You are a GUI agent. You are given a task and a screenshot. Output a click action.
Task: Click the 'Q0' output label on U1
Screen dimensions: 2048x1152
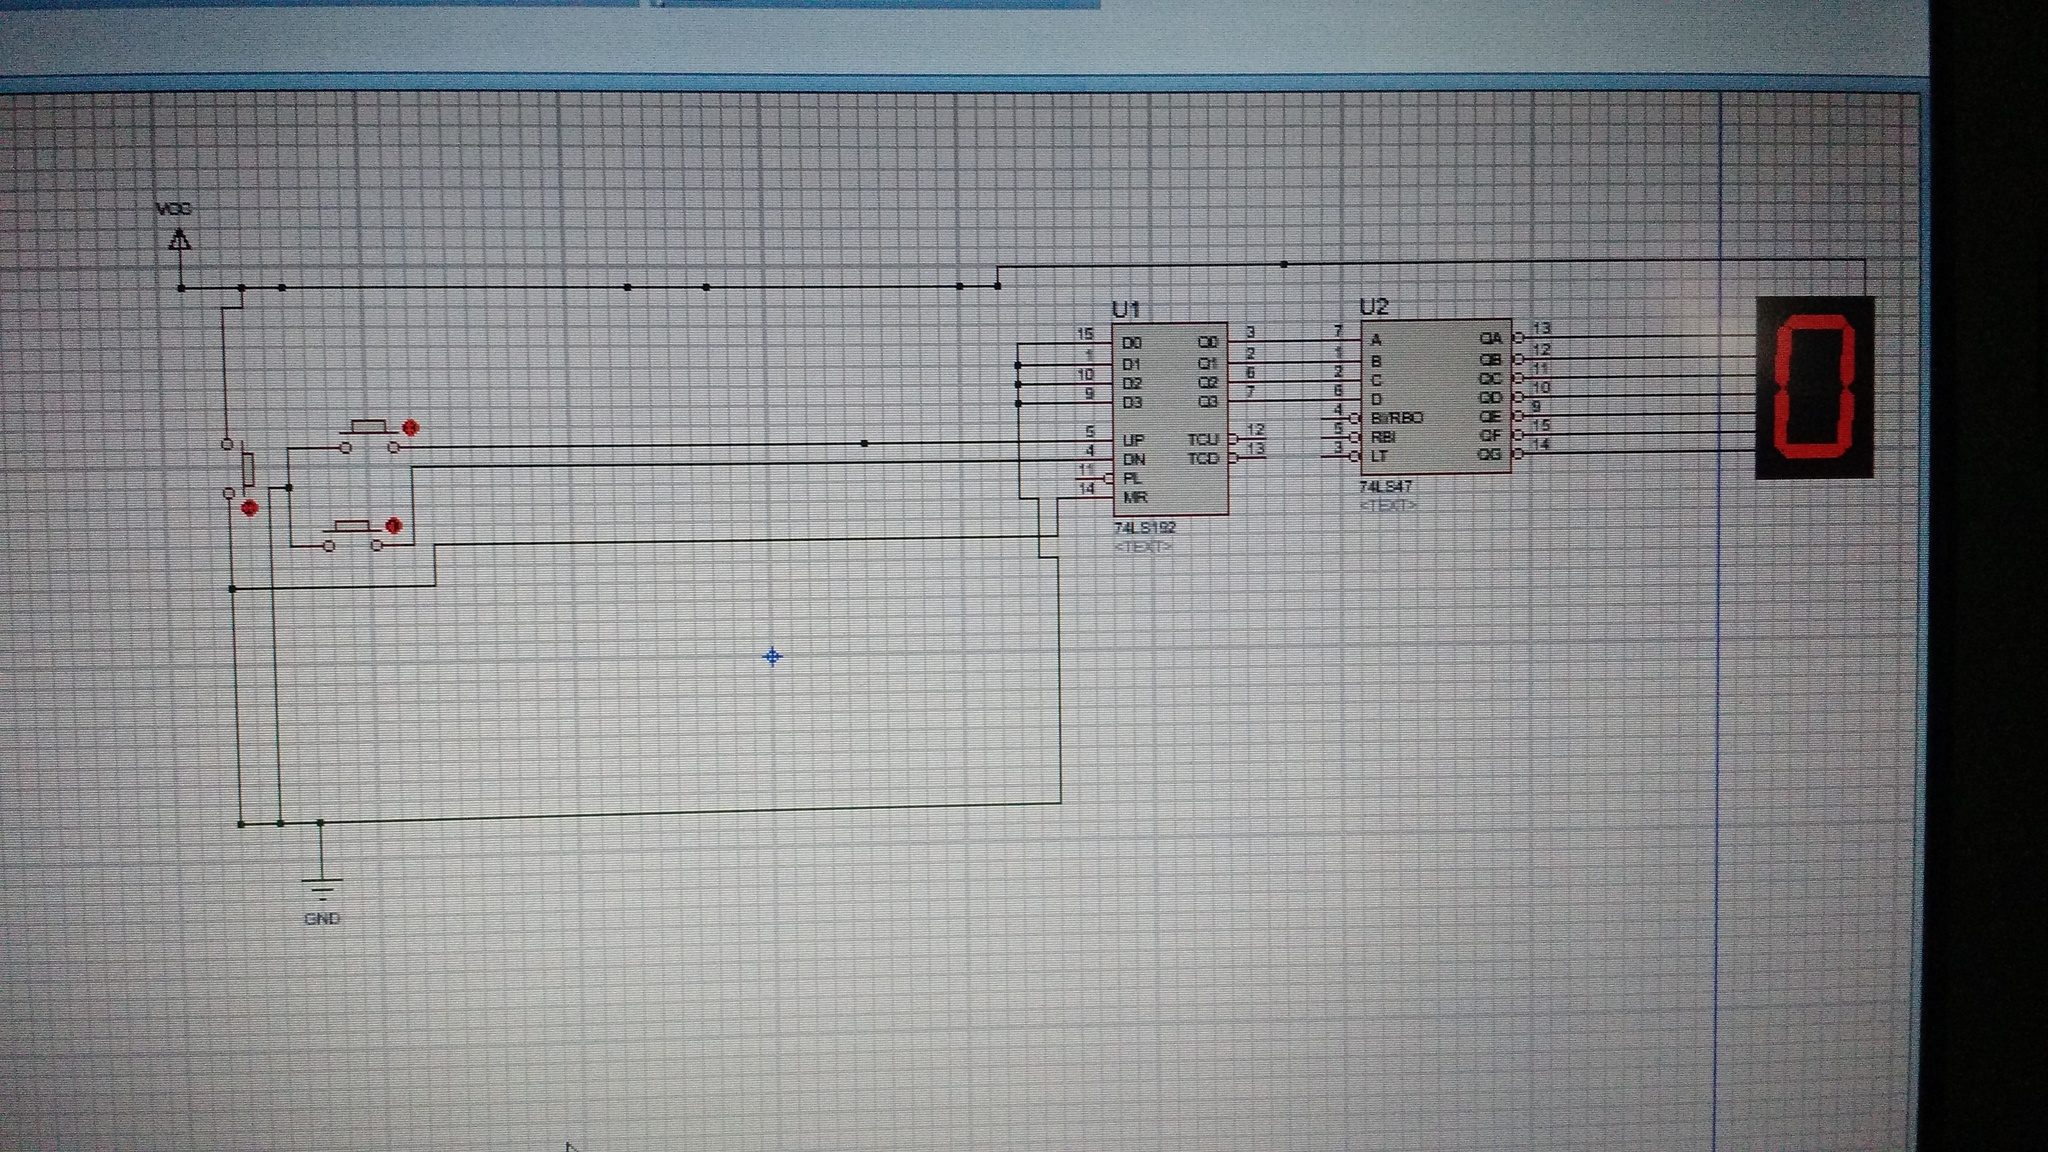coord(1208,343)
